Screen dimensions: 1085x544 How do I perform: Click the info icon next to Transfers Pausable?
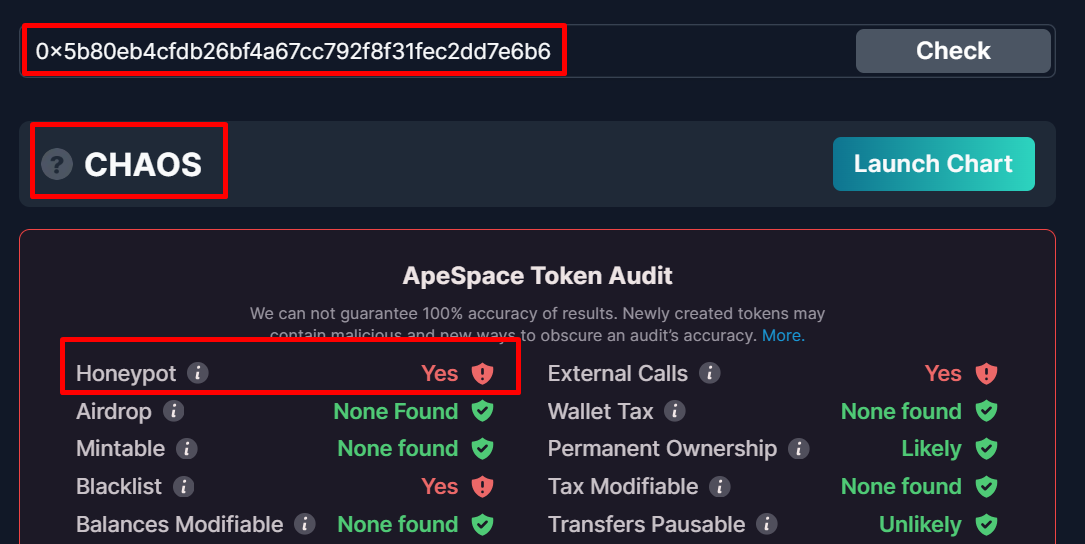tap(767, 524)
